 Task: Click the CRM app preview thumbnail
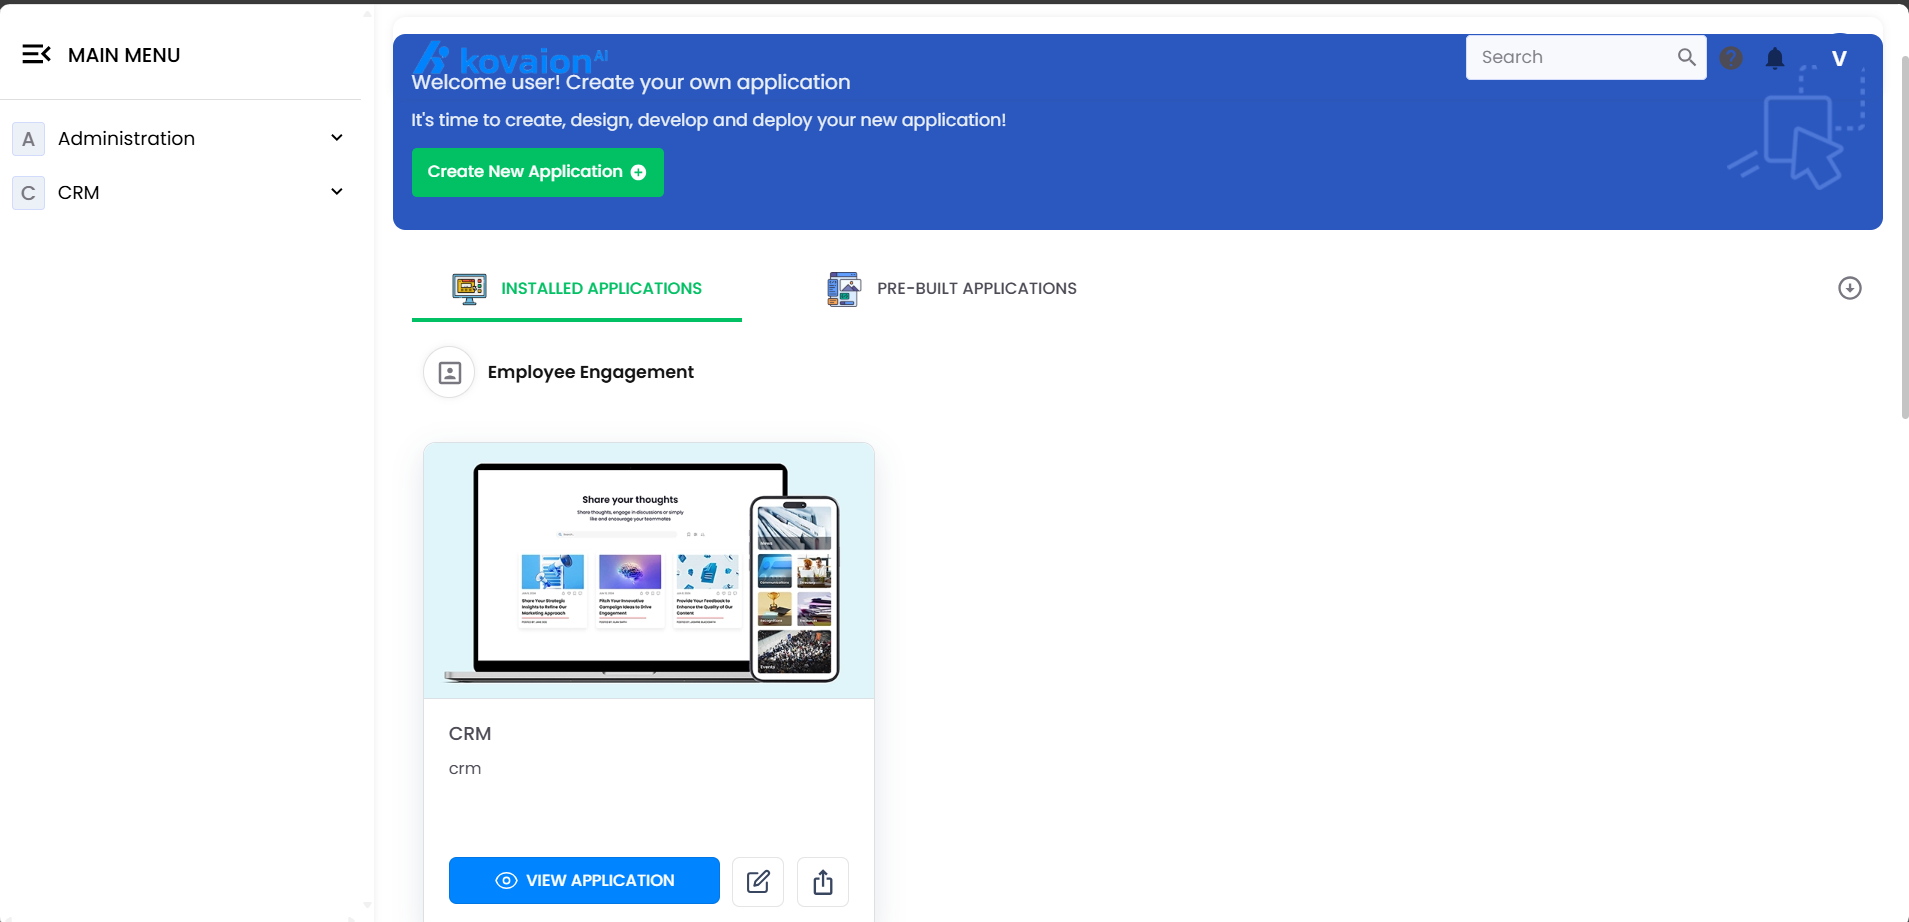click(648, 570)
